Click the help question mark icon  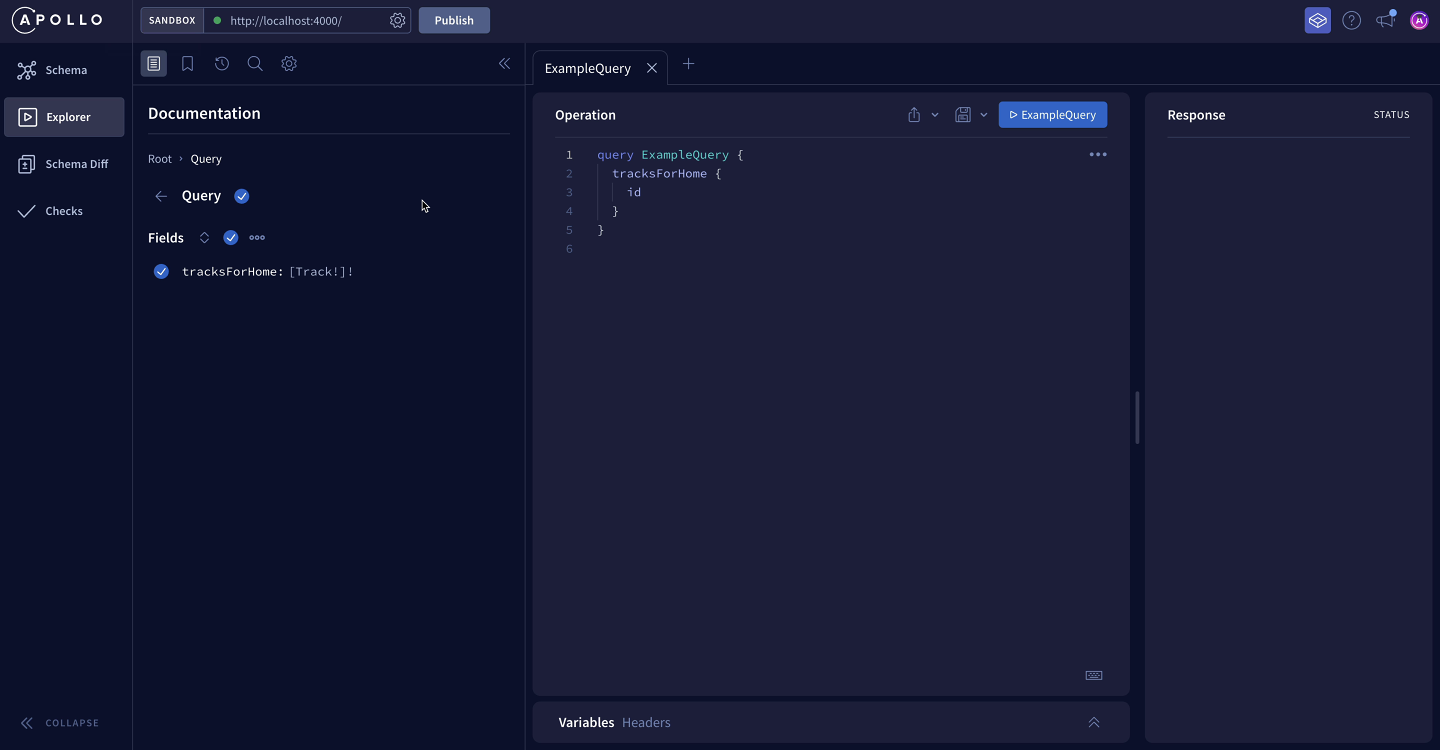tap(1351, 20)
